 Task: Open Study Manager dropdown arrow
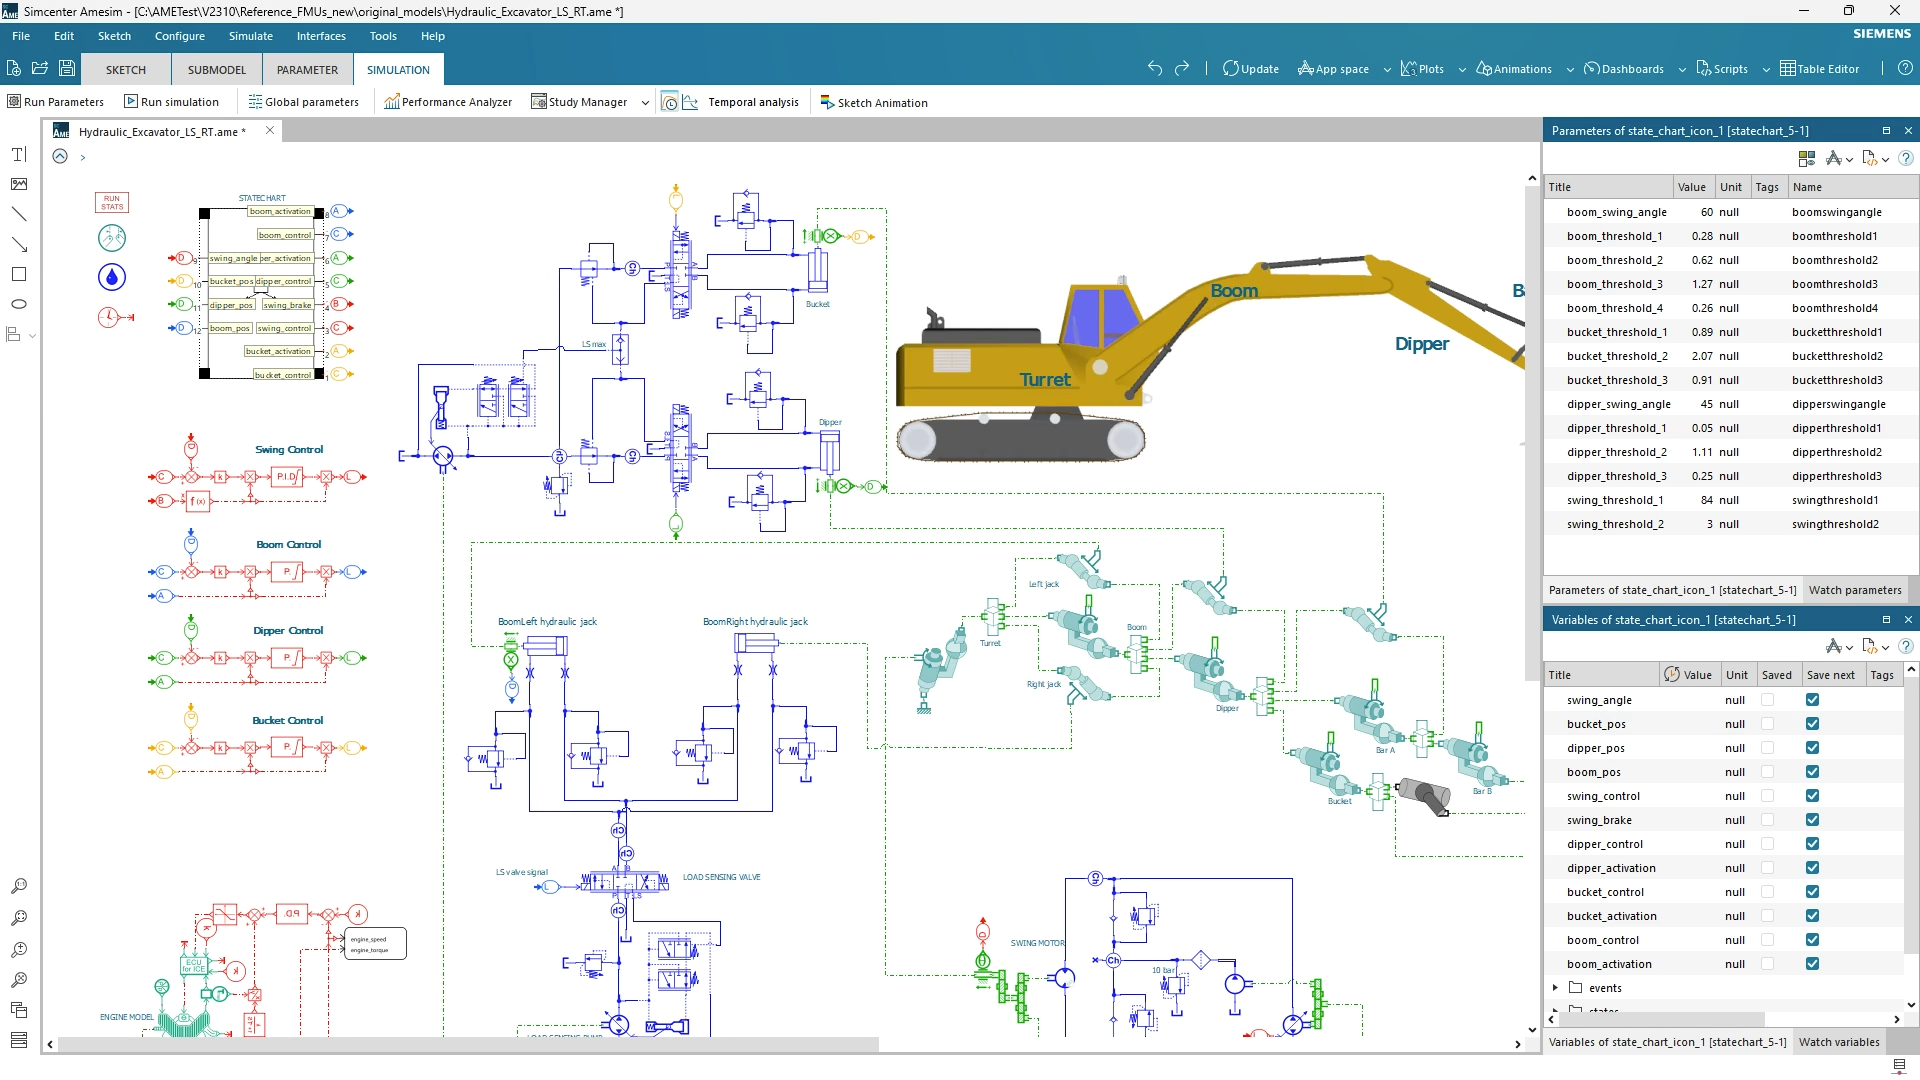[645, 102]
